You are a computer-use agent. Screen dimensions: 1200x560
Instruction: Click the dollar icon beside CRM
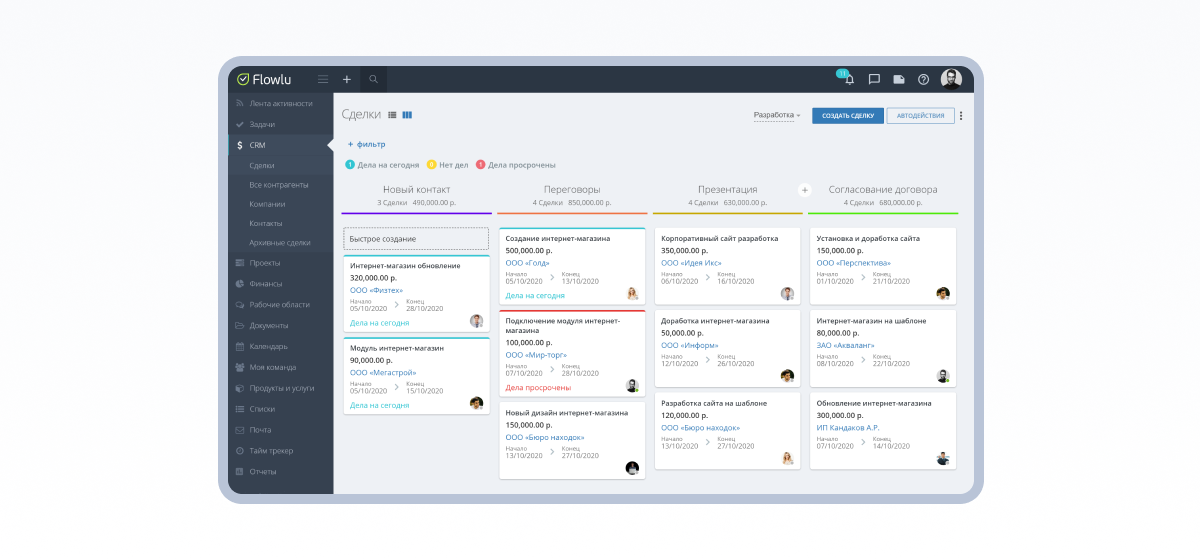pos(239,145)
